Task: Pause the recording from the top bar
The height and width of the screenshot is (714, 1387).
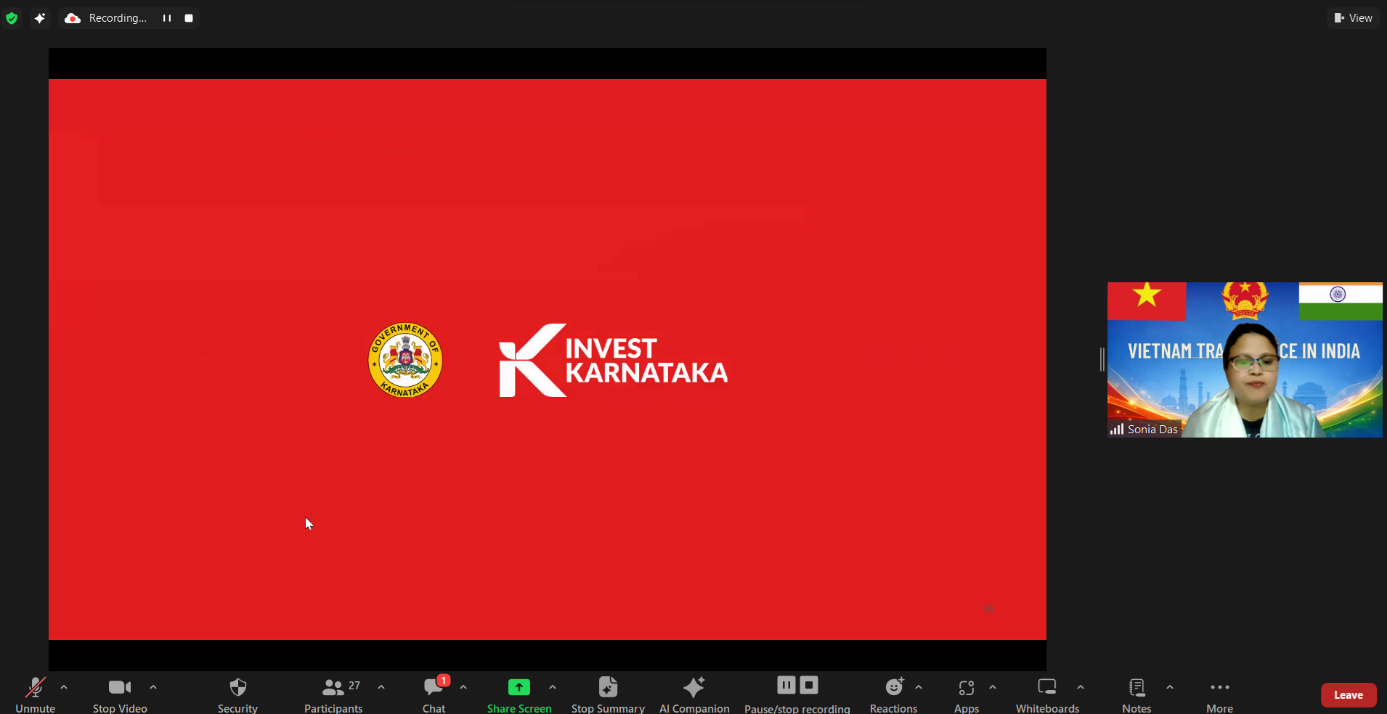Action: (167, 18)
